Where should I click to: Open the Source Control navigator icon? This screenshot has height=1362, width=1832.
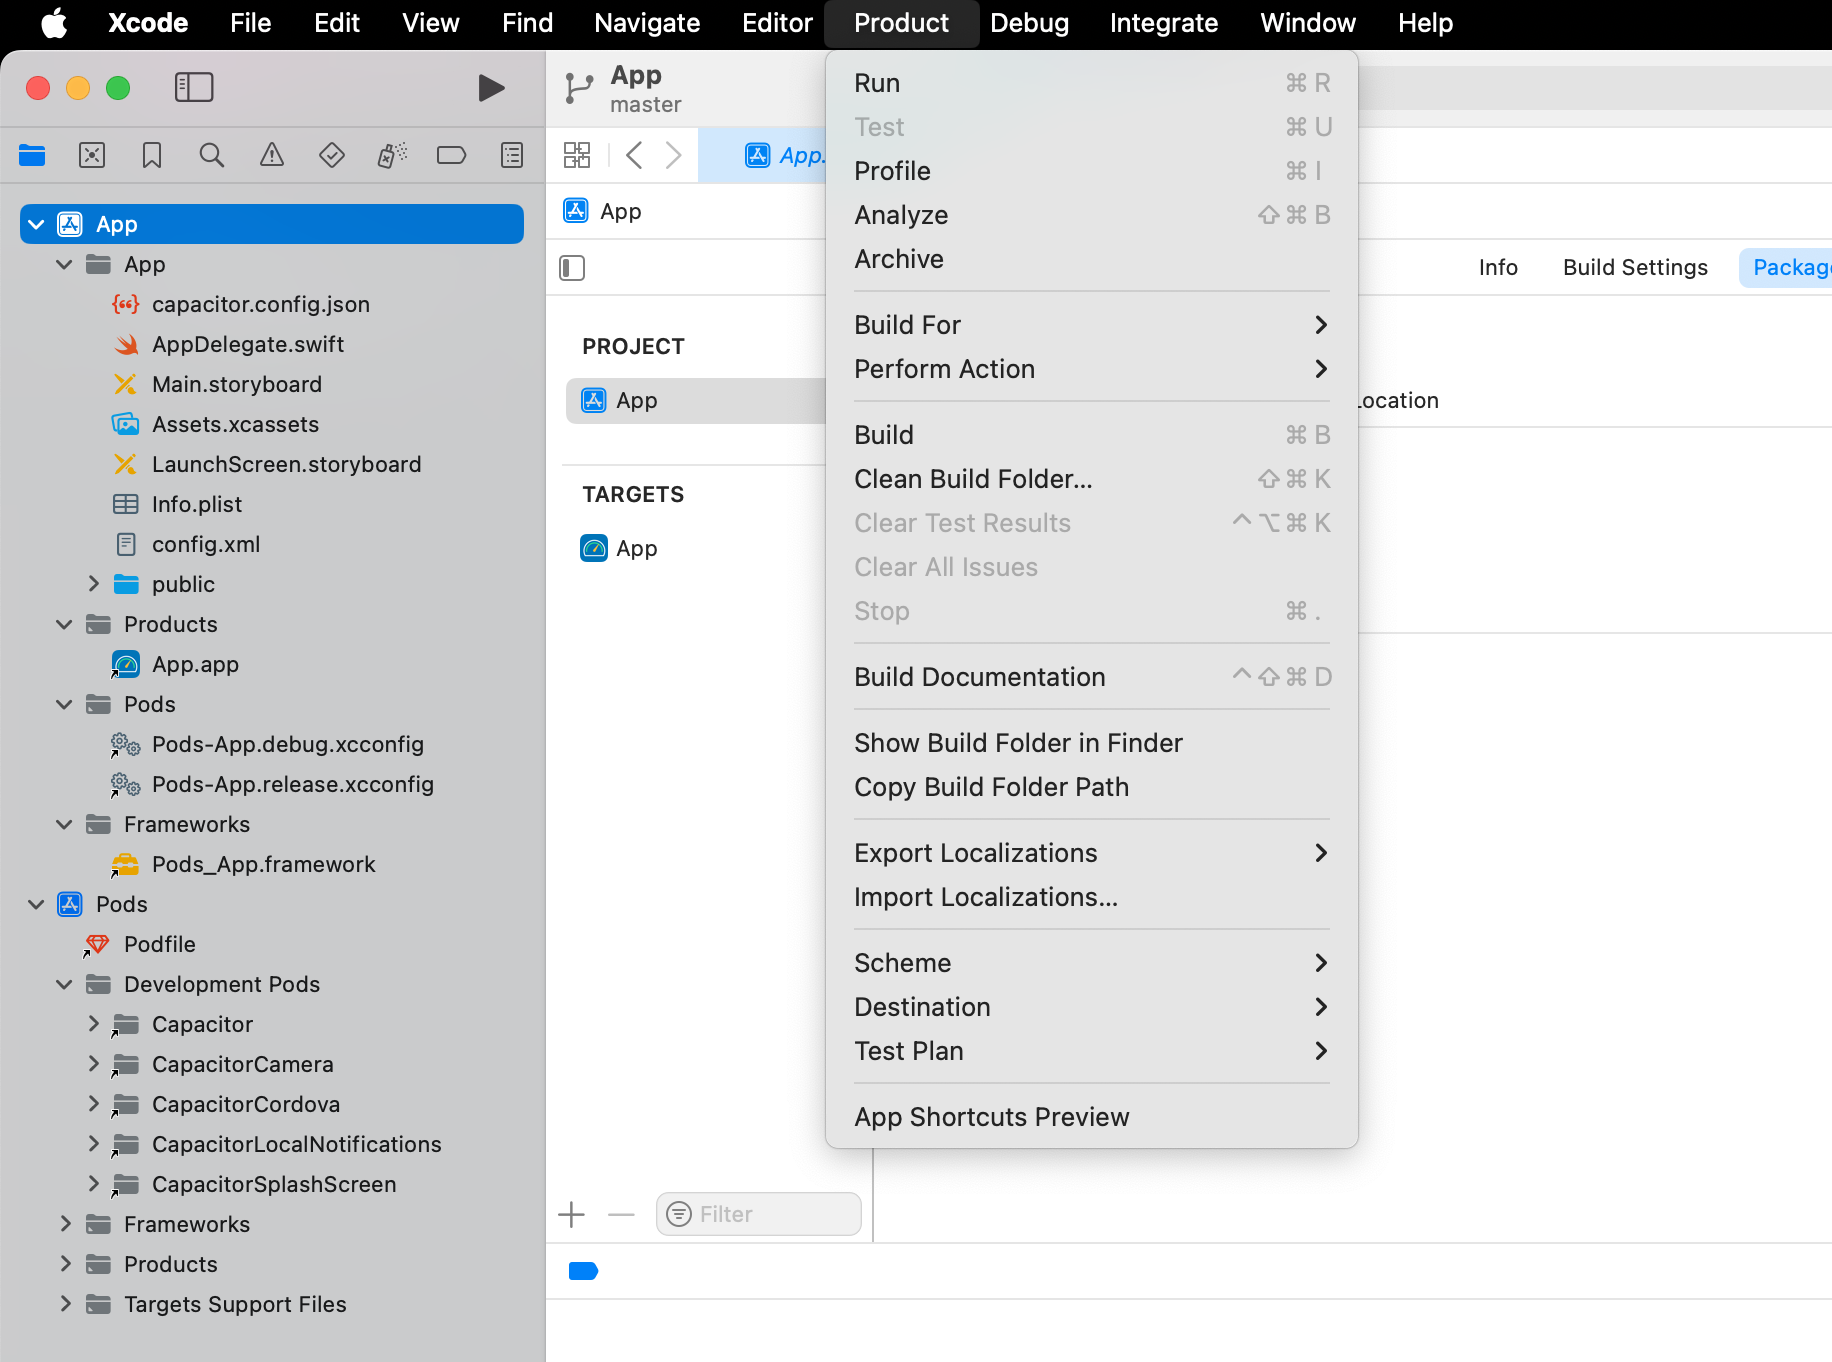point(92,155)
